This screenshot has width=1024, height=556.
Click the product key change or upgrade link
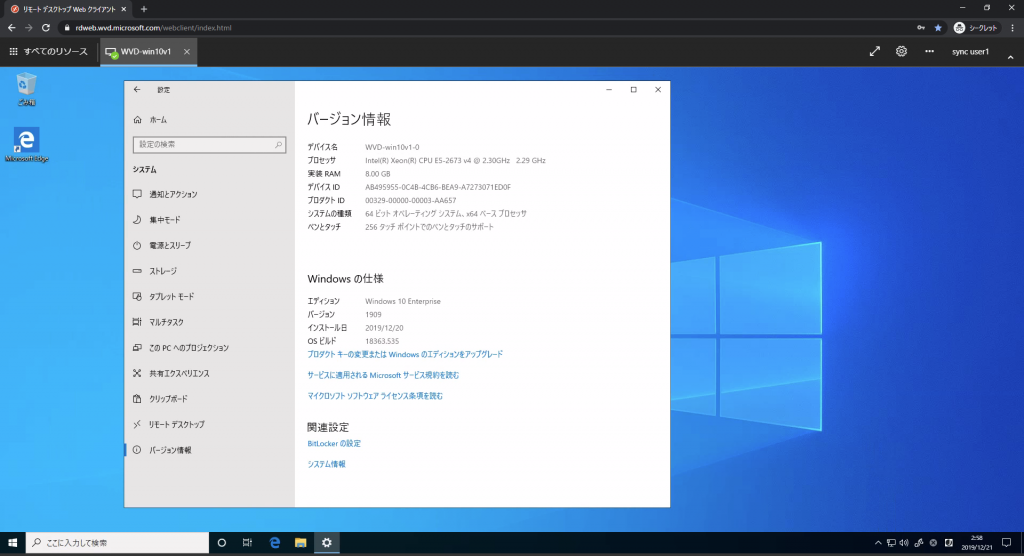[405, 354]
